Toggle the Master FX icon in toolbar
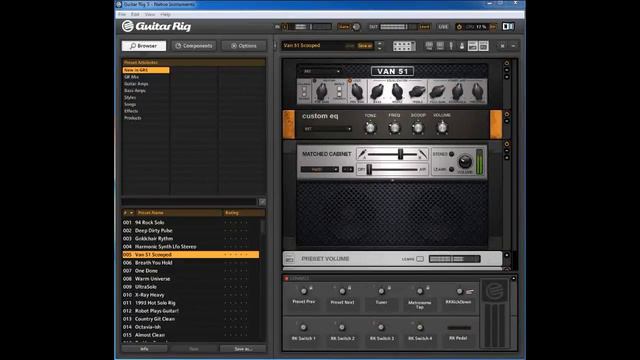The height and width of the screenshot is (360, 640). click(484, 46)
